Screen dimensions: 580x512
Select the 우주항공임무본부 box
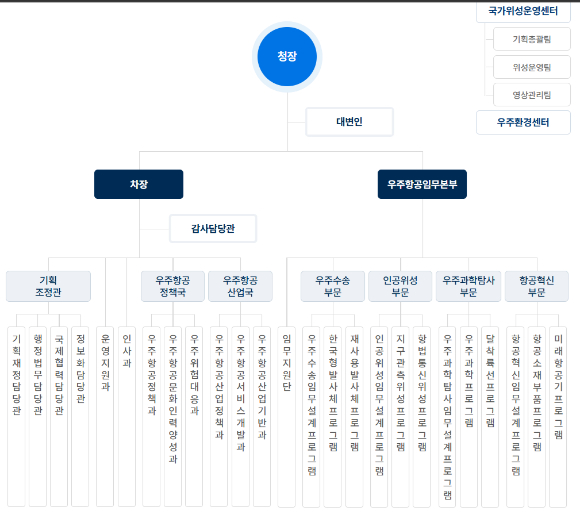point(422,184)
